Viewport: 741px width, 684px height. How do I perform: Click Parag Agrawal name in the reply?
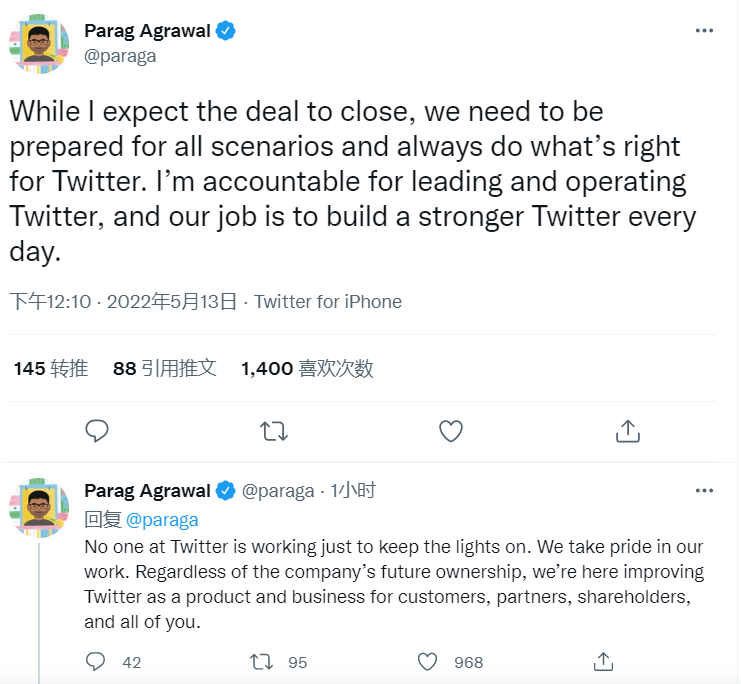[x=147, y=491]
